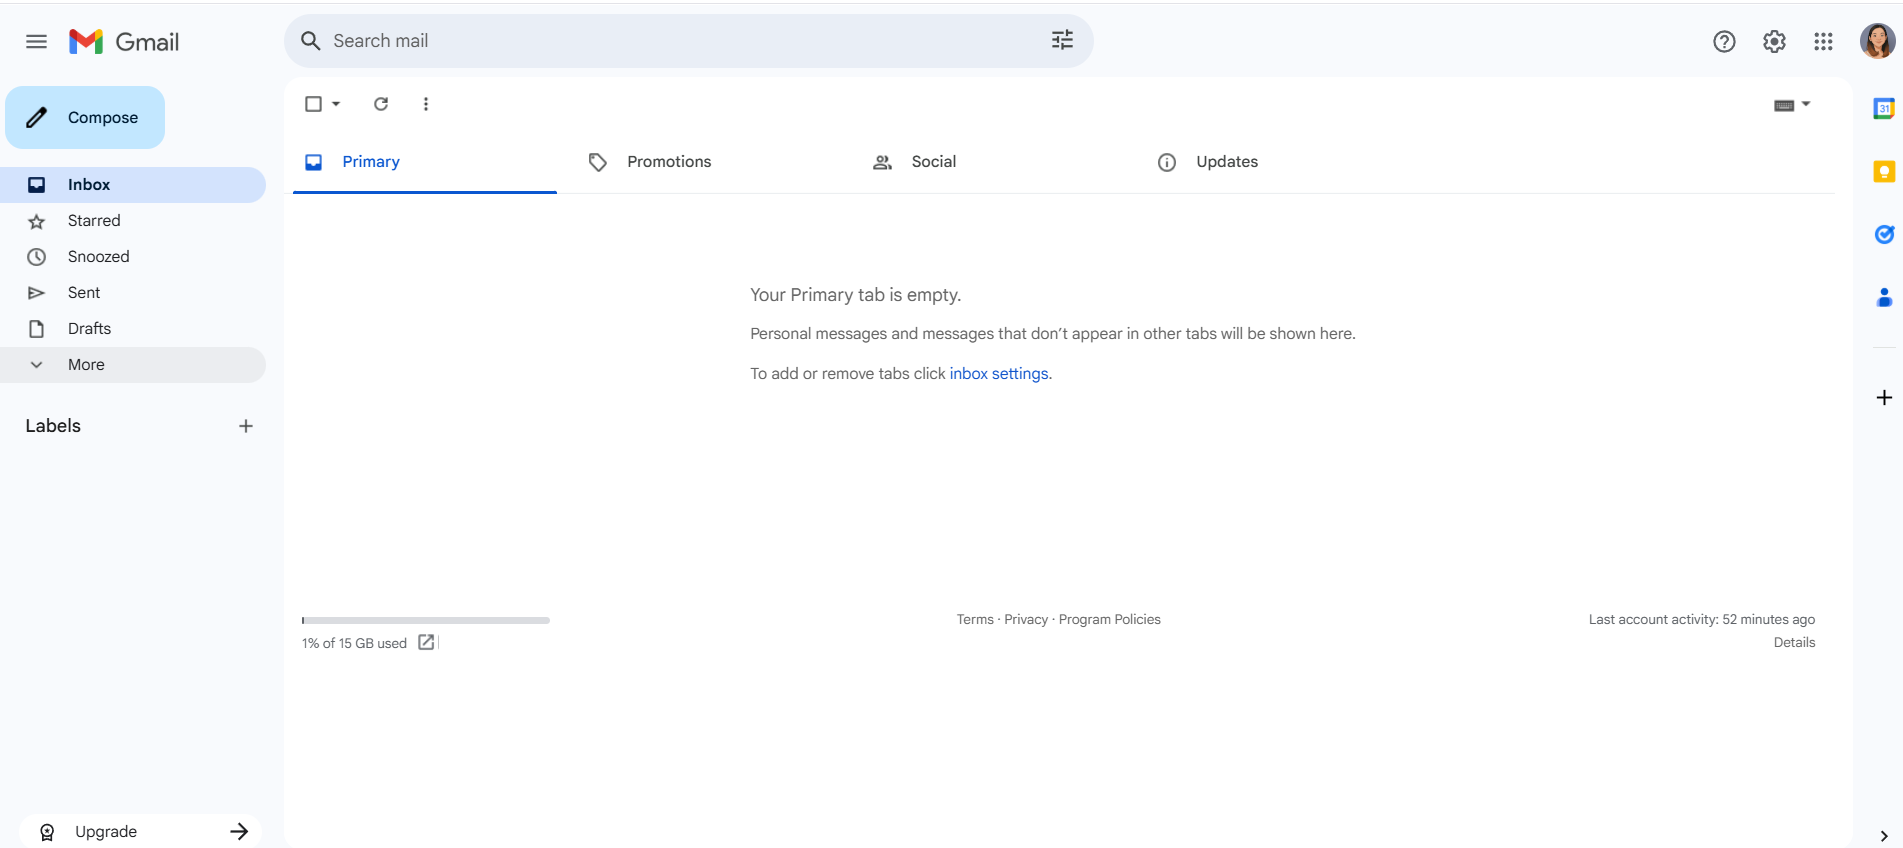Open the select options dropdown arrow
The height and width of the screenshot is (848, 1903).
coord(336,104)
